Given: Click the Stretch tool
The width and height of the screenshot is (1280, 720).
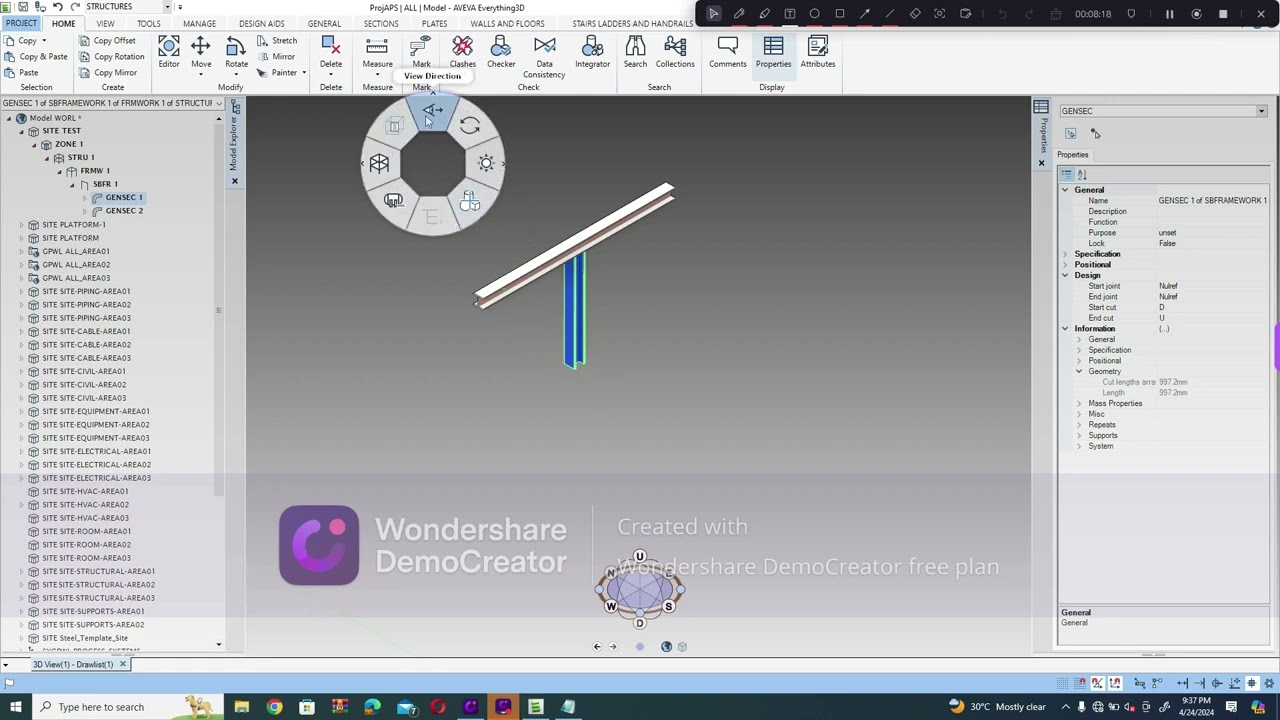Looking at the screenshot, I should coord(276,41).
